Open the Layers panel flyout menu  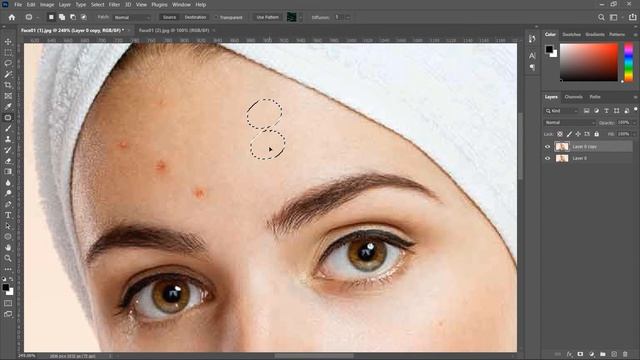click(x=635, y=97)
